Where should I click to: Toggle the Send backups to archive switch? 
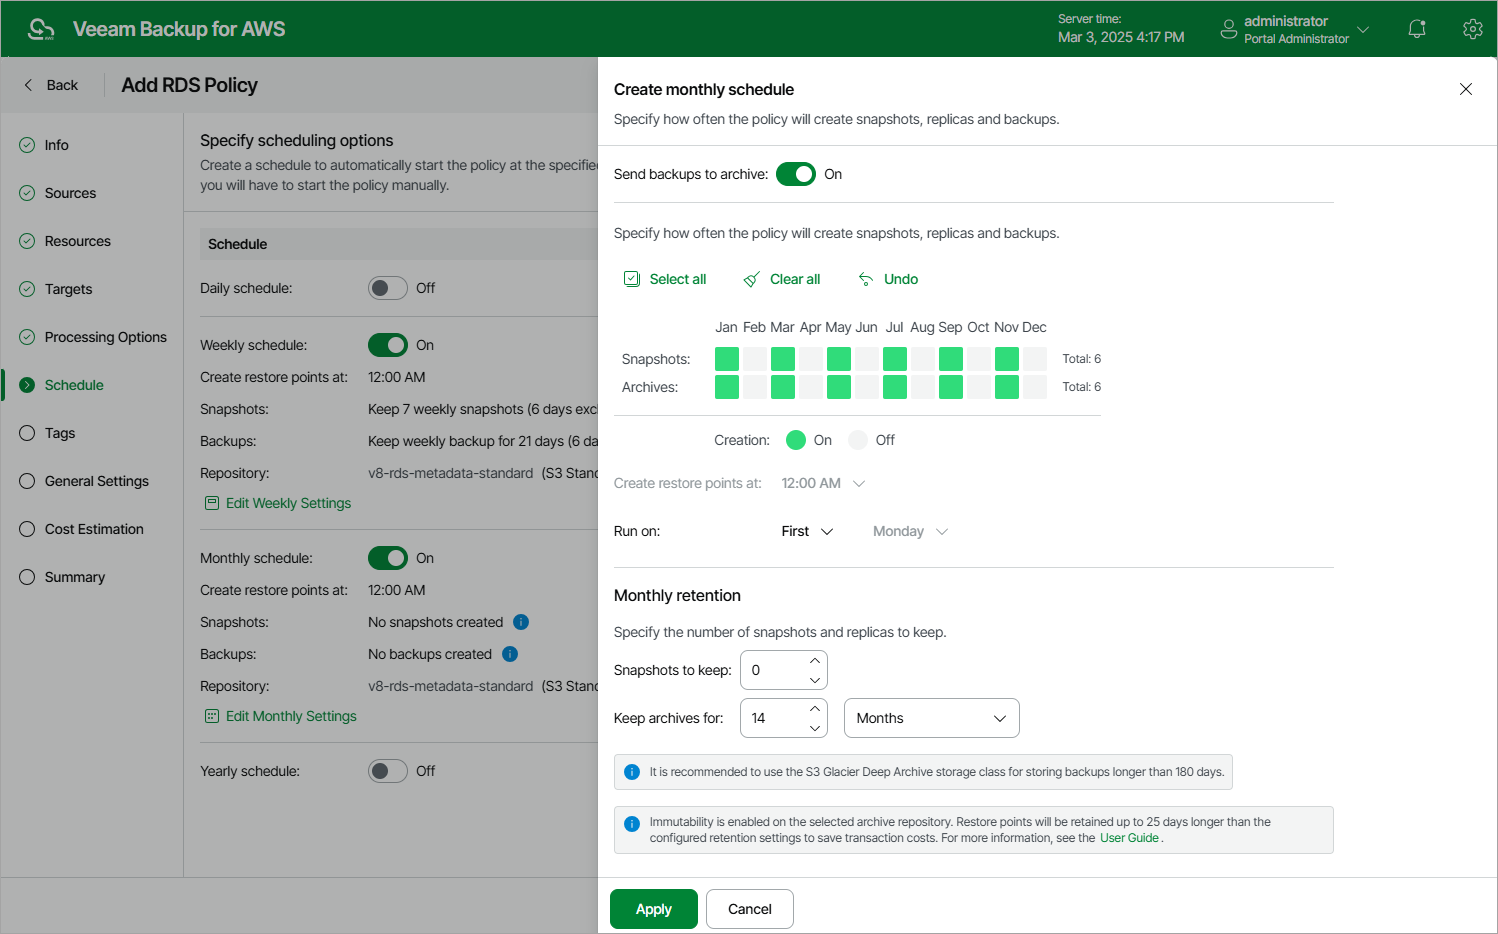tap(796, 174)
